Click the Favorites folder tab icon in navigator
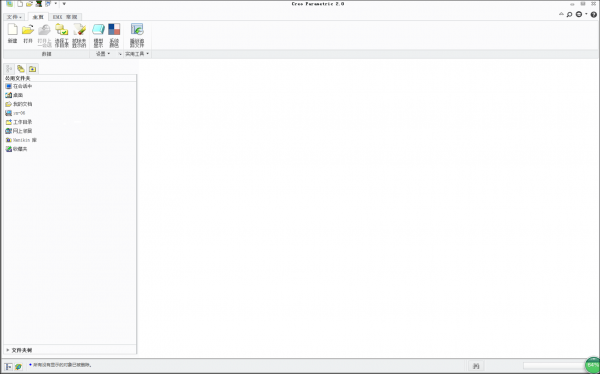This screenshot has width=600, height=374. [33, 69]
